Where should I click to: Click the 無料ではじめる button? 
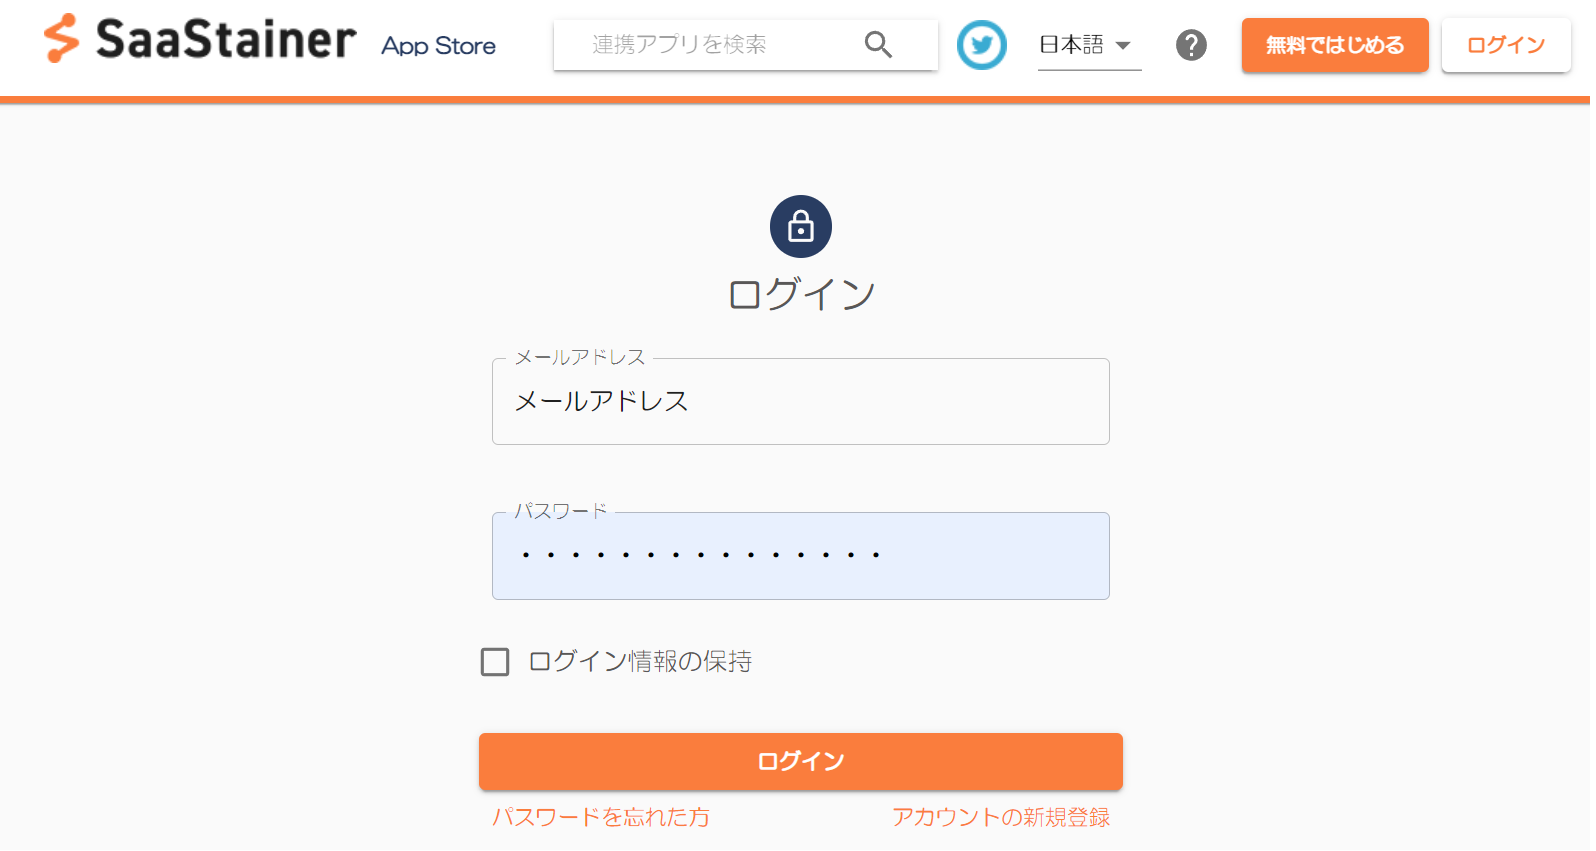click(x=1335, y=45)
